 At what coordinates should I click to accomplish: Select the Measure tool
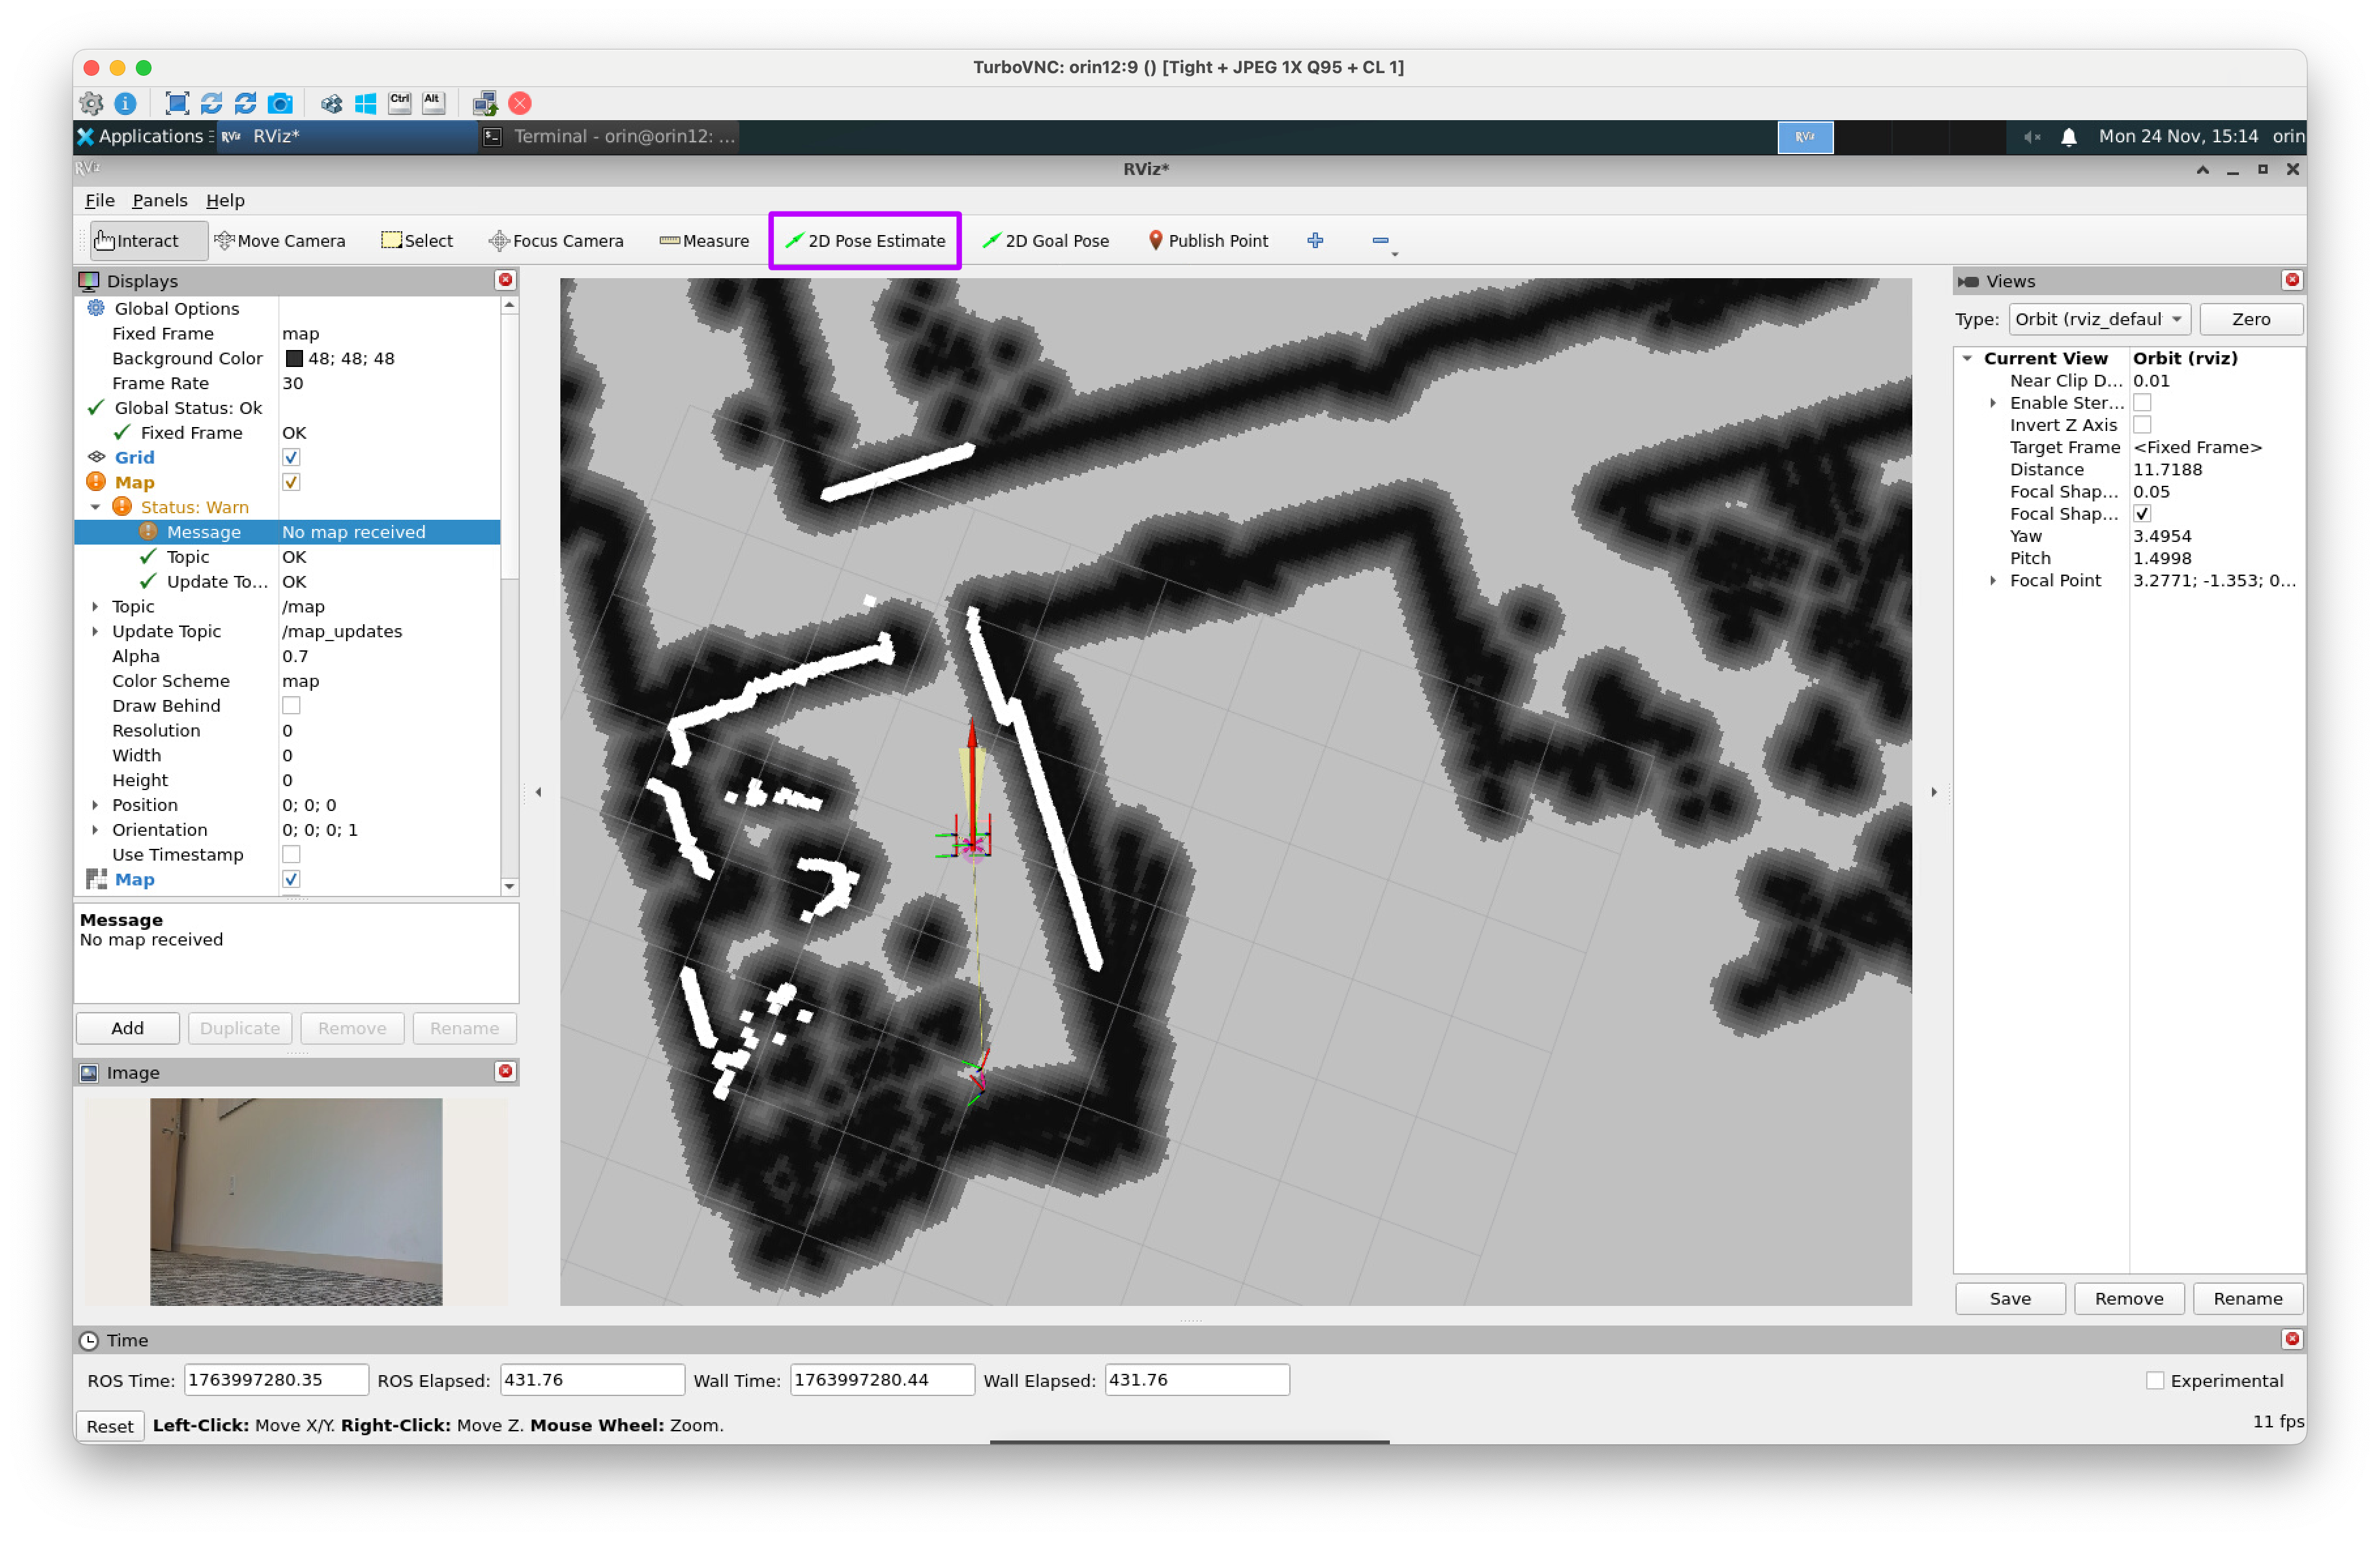pyautogui.click(x=704, y=241)
